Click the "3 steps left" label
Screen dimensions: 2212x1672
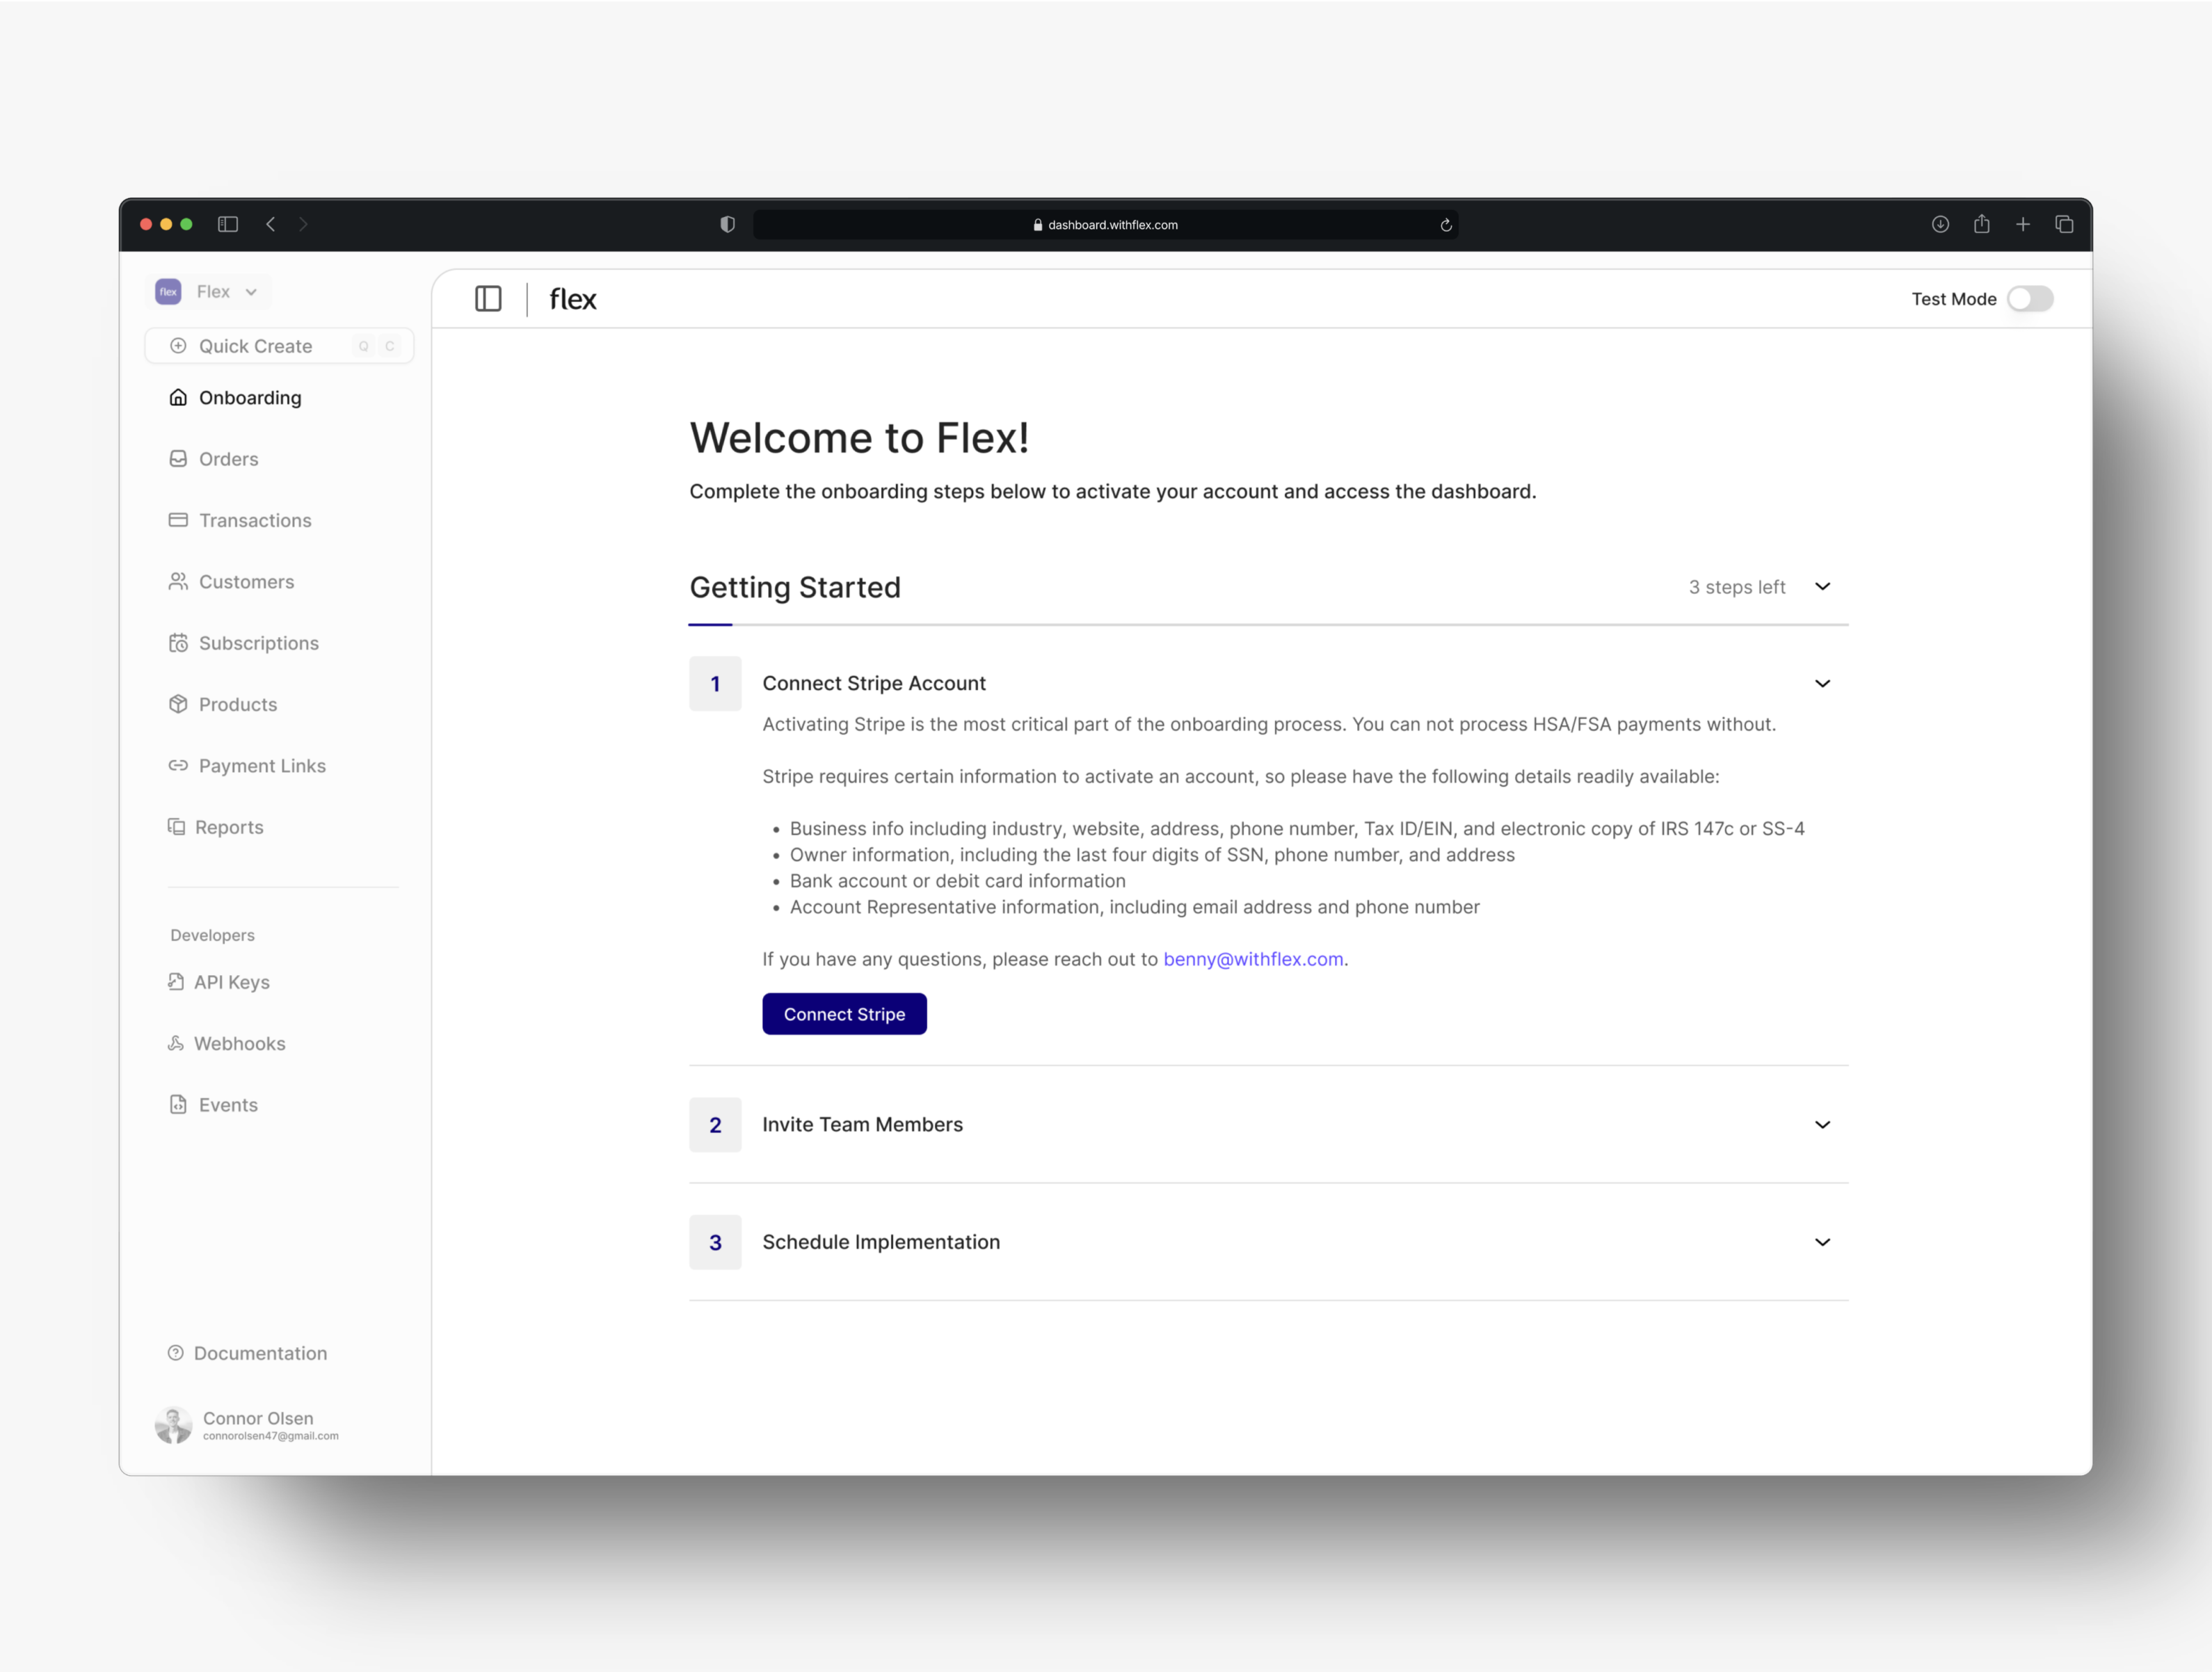click(x=1737, y=587)
